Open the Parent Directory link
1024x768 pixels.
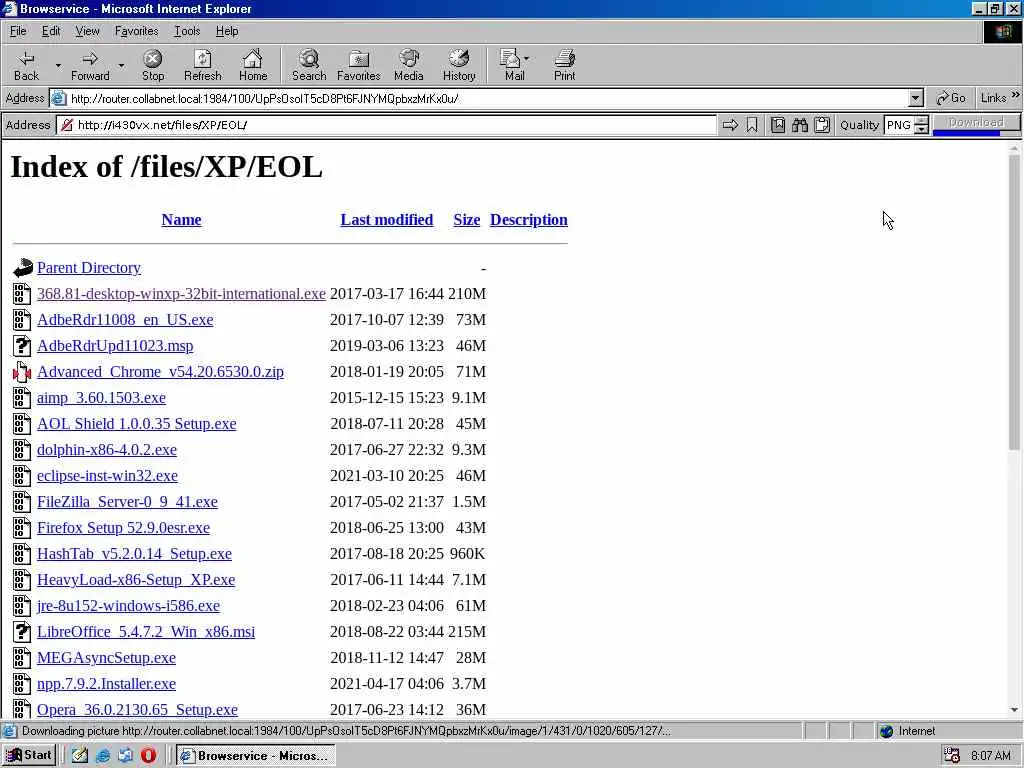(89, 268)
